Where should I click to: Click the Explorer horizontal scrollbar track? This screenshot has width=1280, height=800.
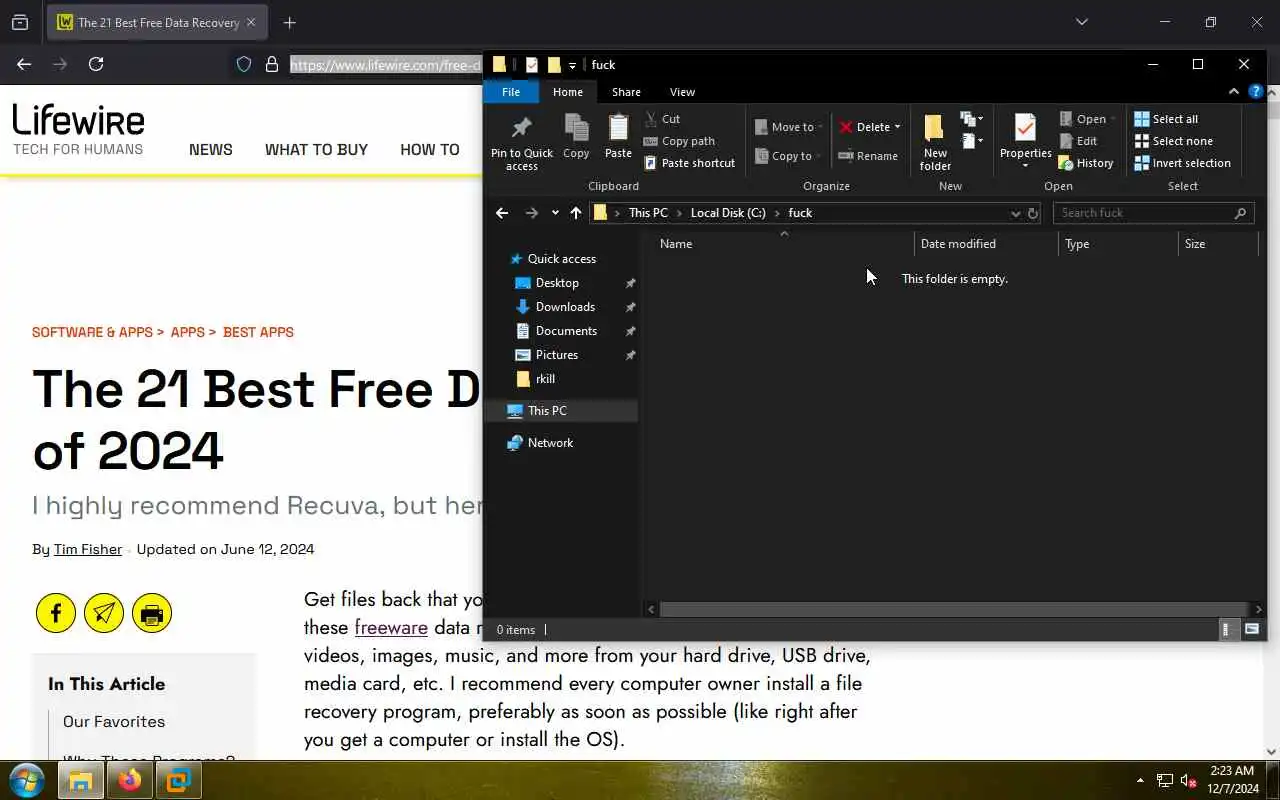[x=953, y=609]
